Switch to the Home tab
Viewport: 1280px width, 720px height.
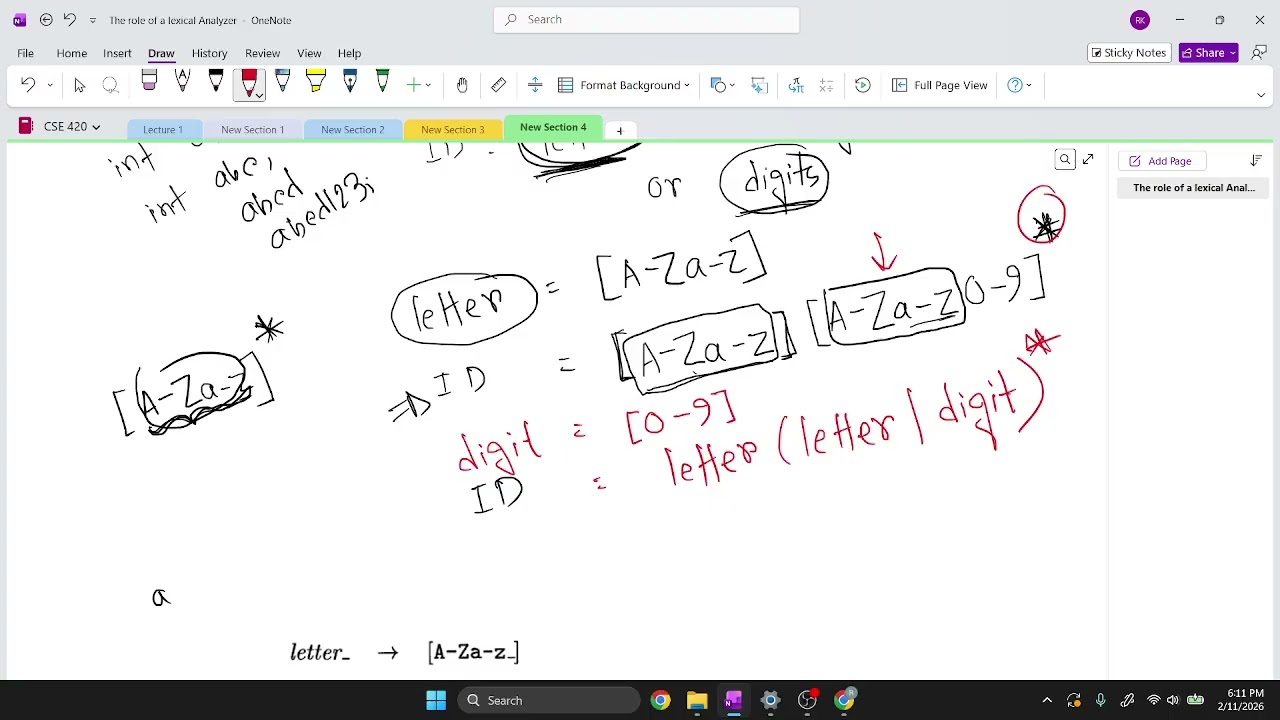coord(71,53)
